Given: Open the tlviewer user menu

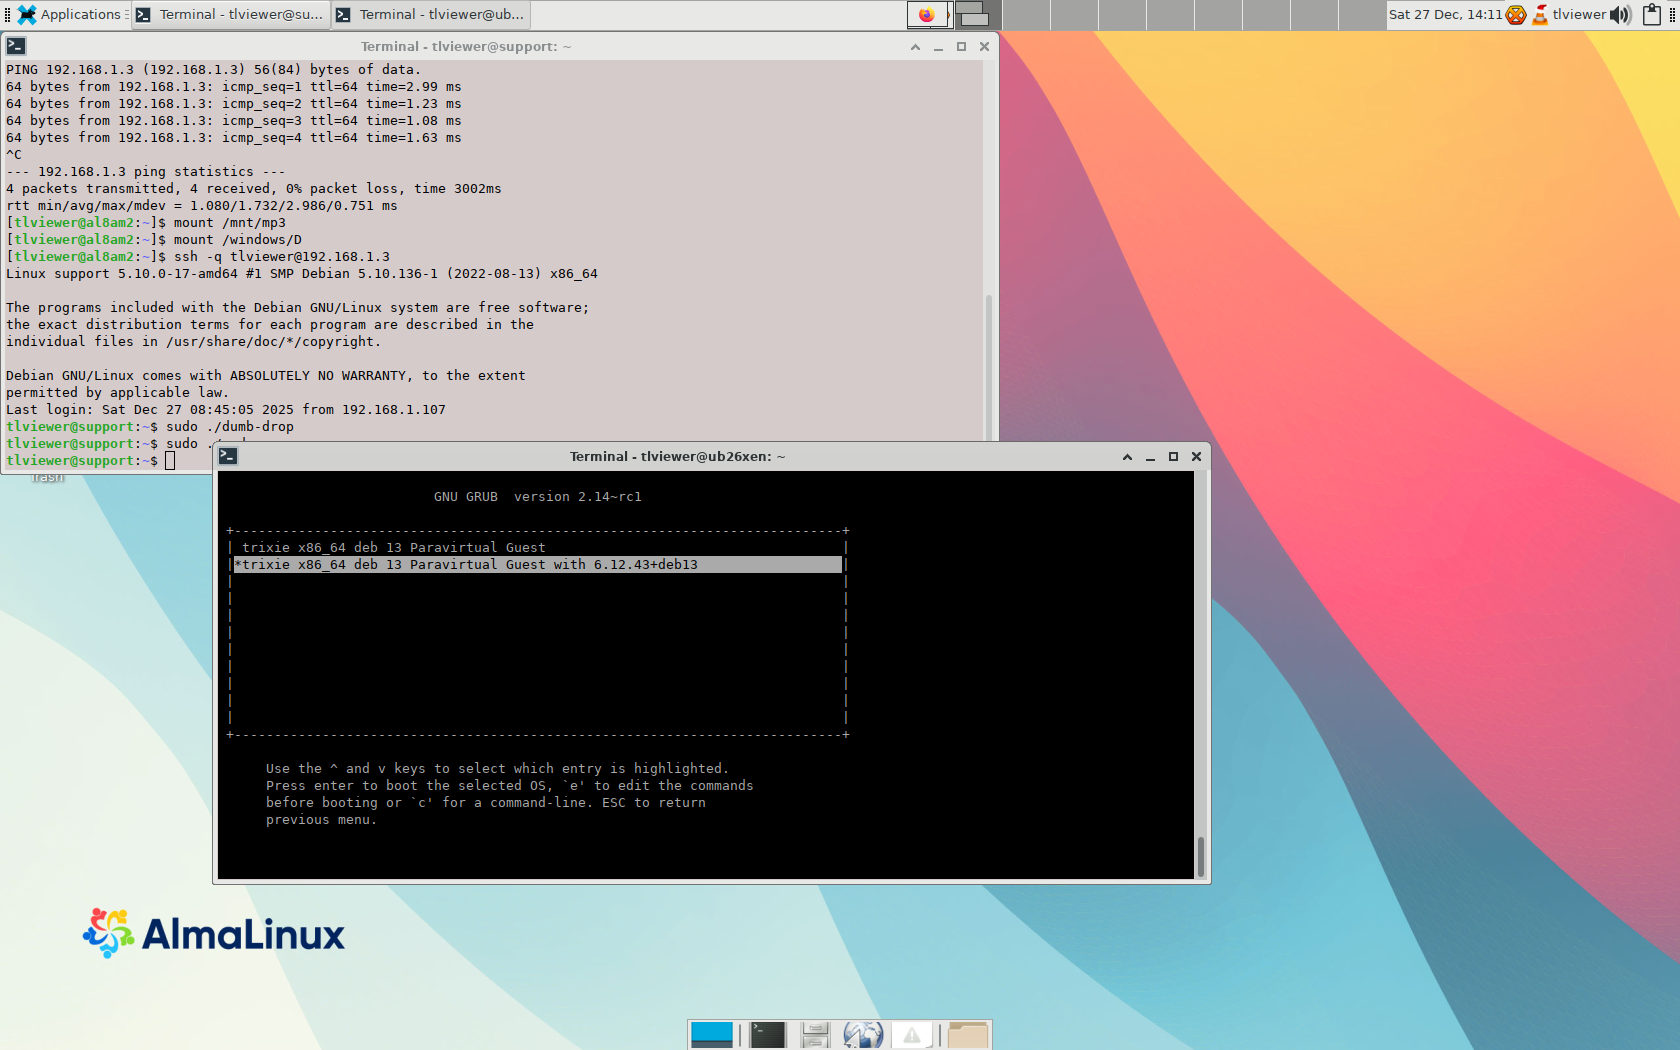Looking at the screenshot, I should pos(1579,14).
